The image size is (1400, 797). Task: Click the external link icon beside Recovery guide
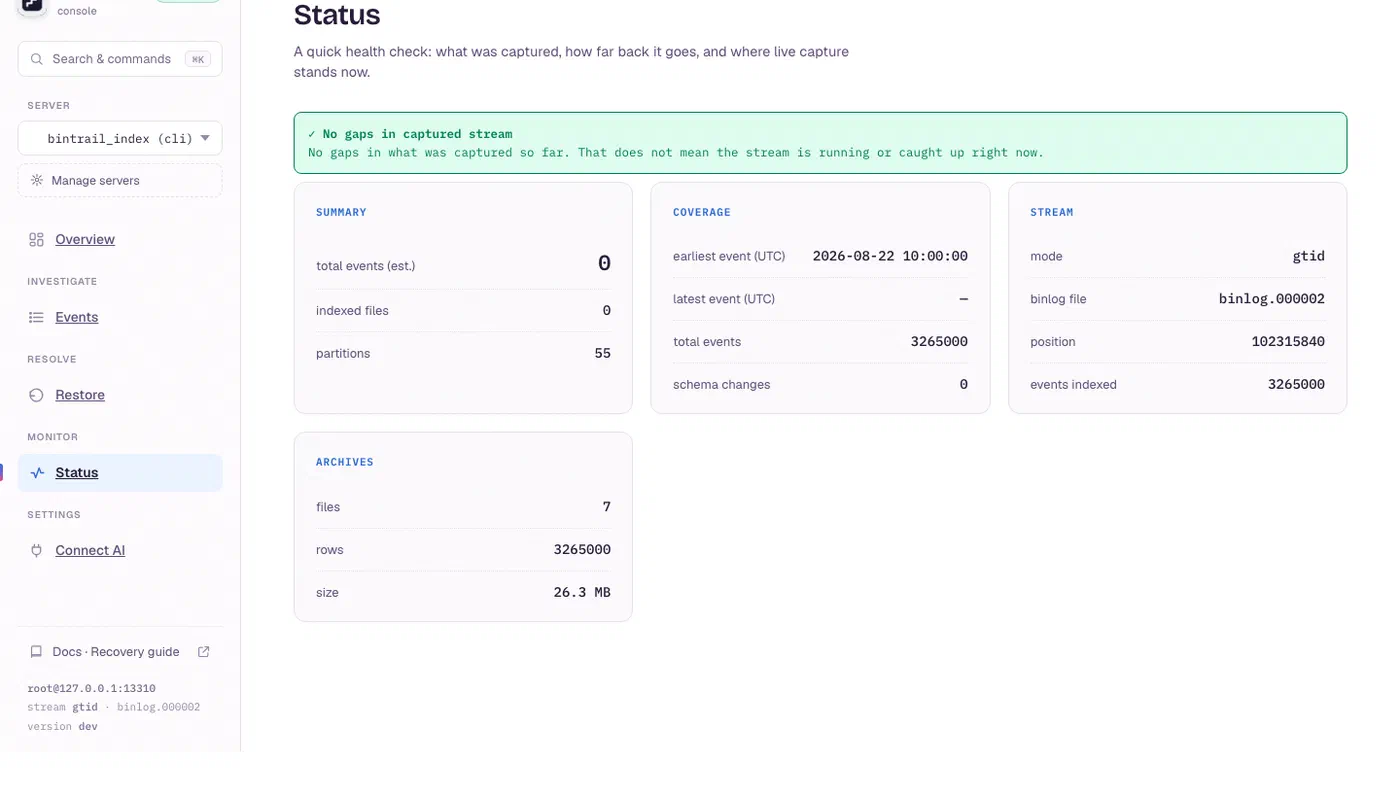coord(204,652)
